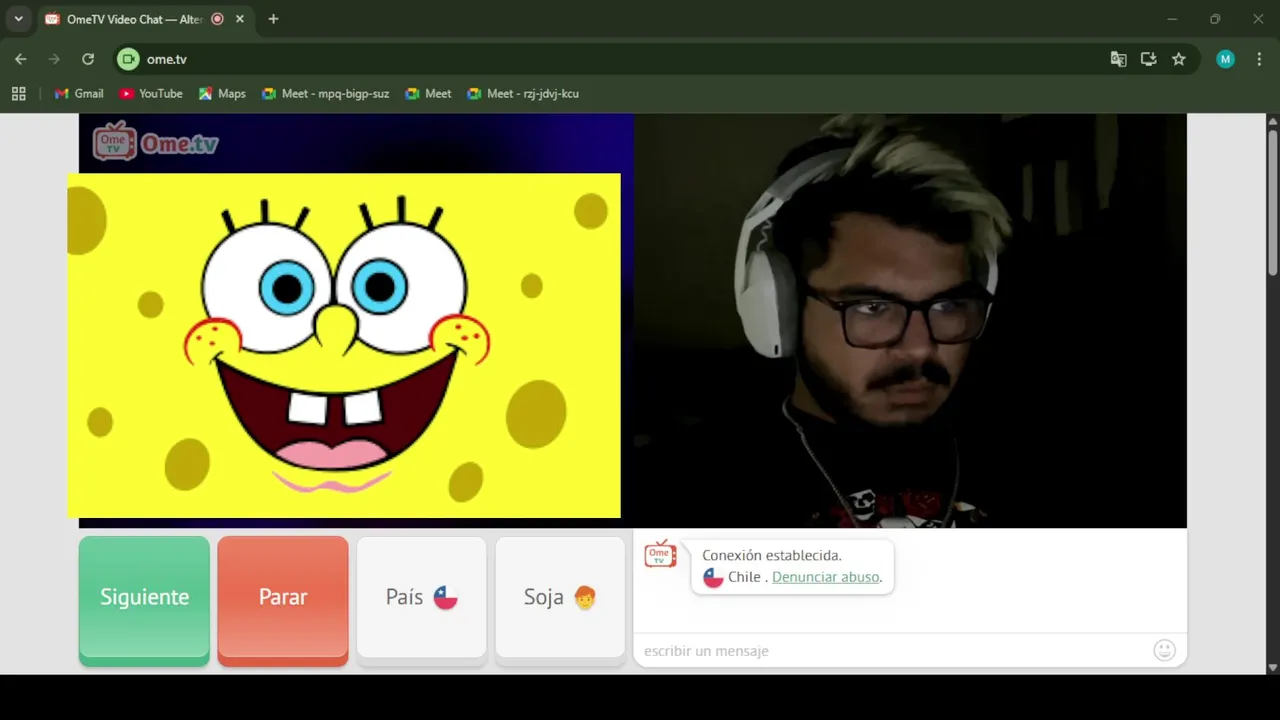The height and width of the screenshot is (720, 1280).
Task: Open the tab search dropdown arrow
Action: coord(18,19)
